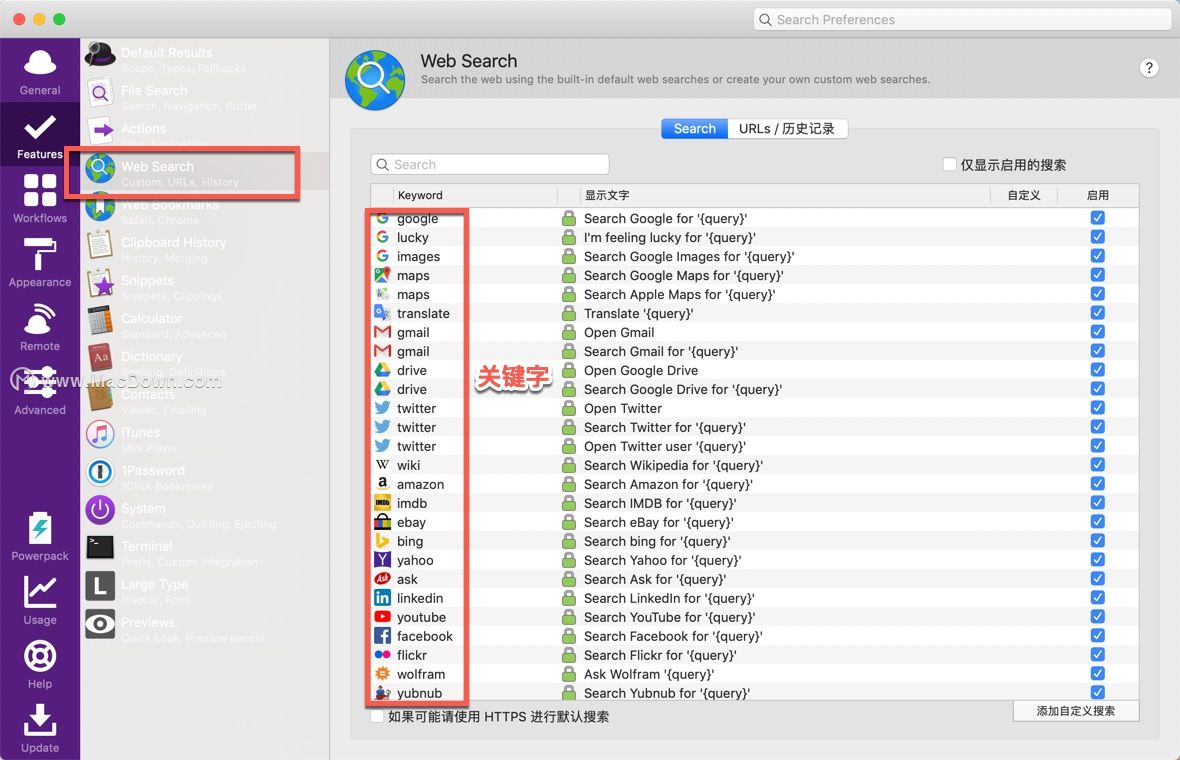Select the Features section checkmark icon

[x=40, y=128]
